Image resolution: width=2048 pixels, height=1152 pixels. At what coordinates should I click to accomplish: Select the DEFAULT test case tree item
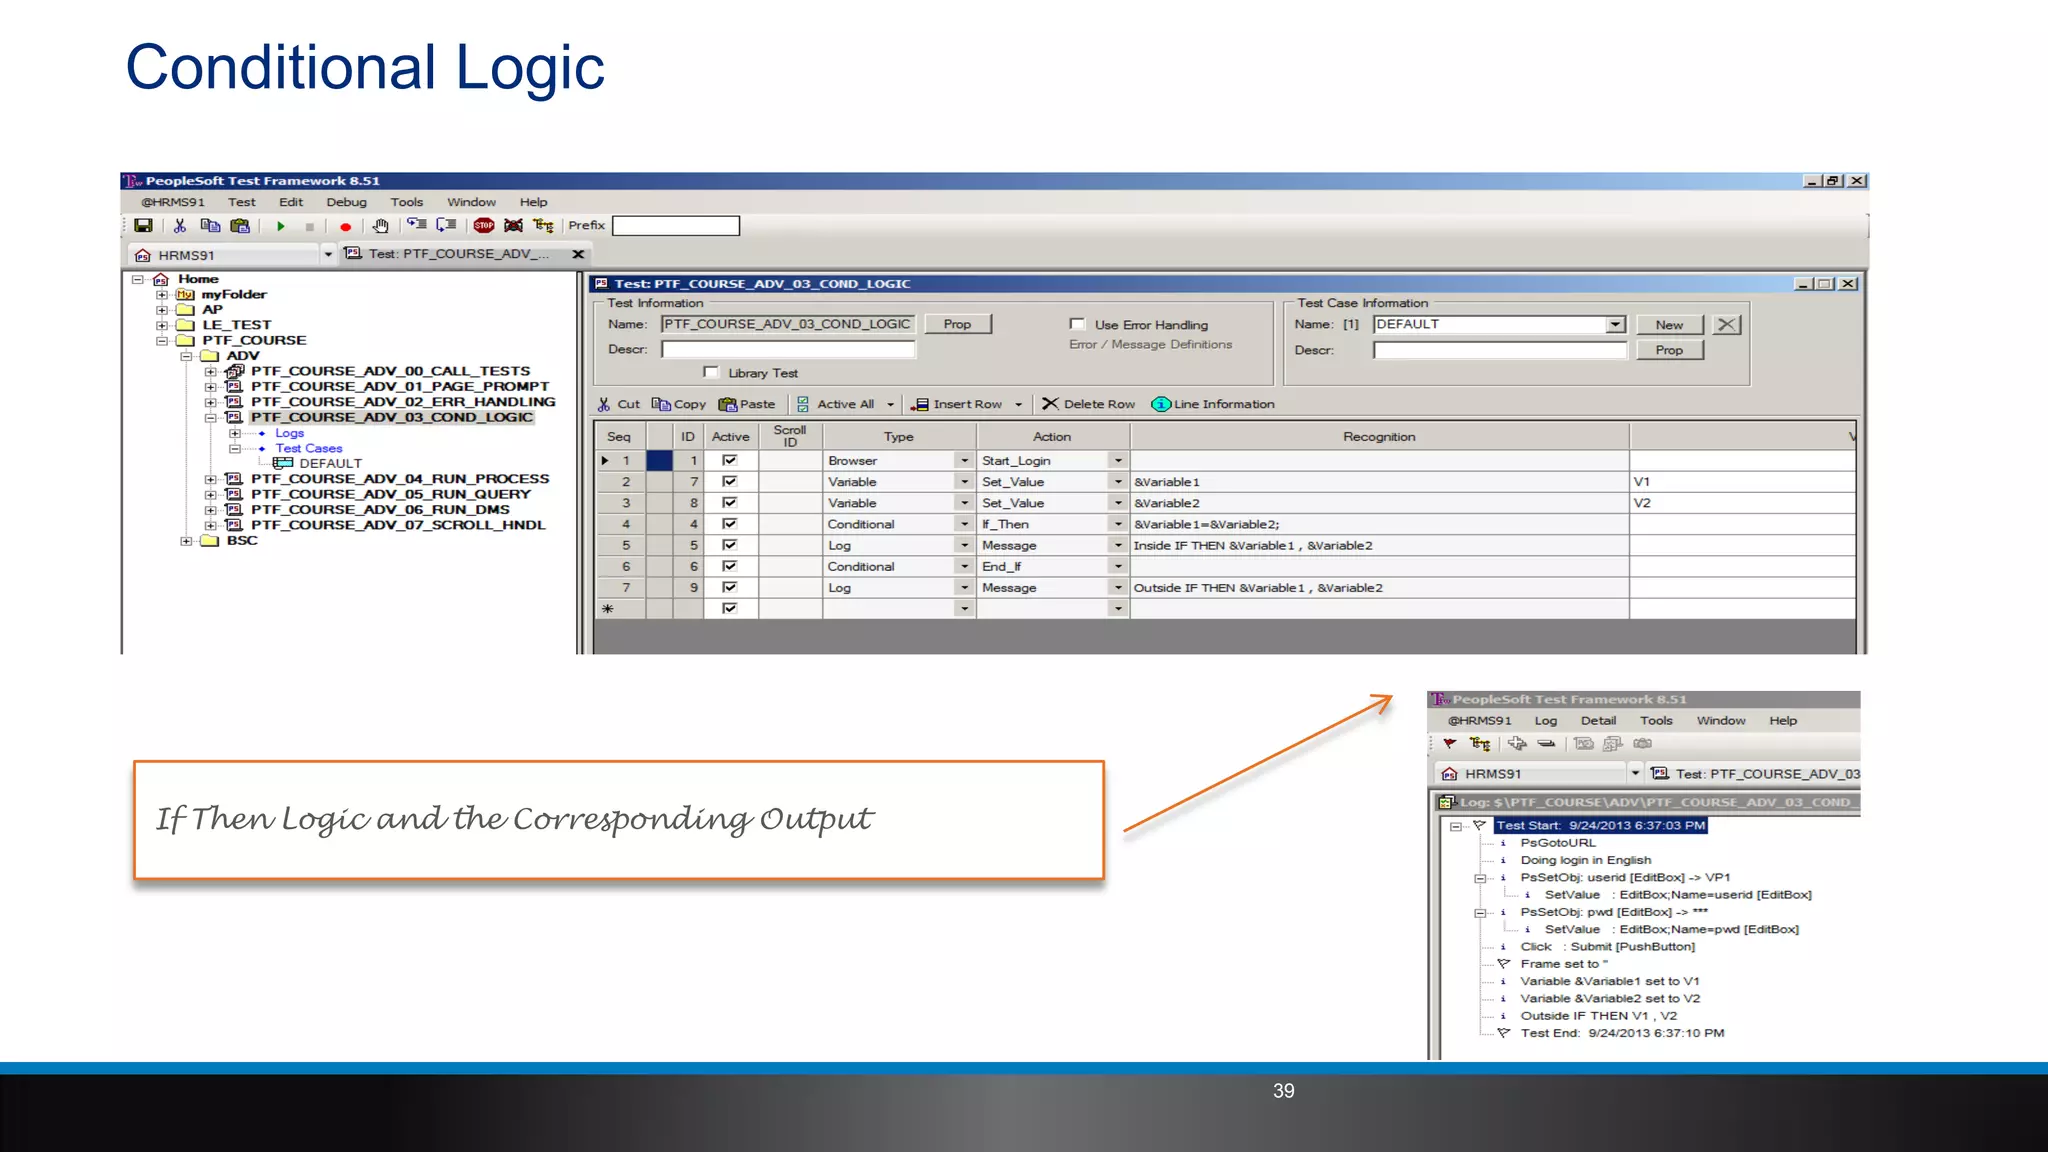330,464
